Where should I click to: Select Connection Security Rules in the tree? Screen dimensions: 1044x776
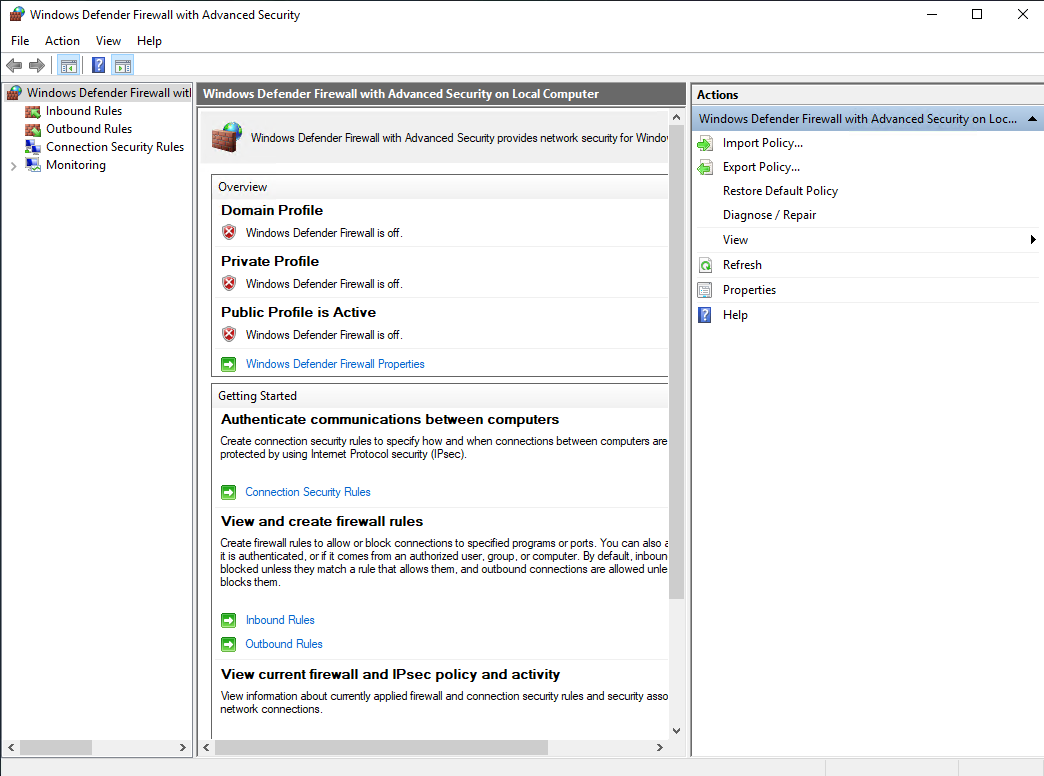coord(113,146)
